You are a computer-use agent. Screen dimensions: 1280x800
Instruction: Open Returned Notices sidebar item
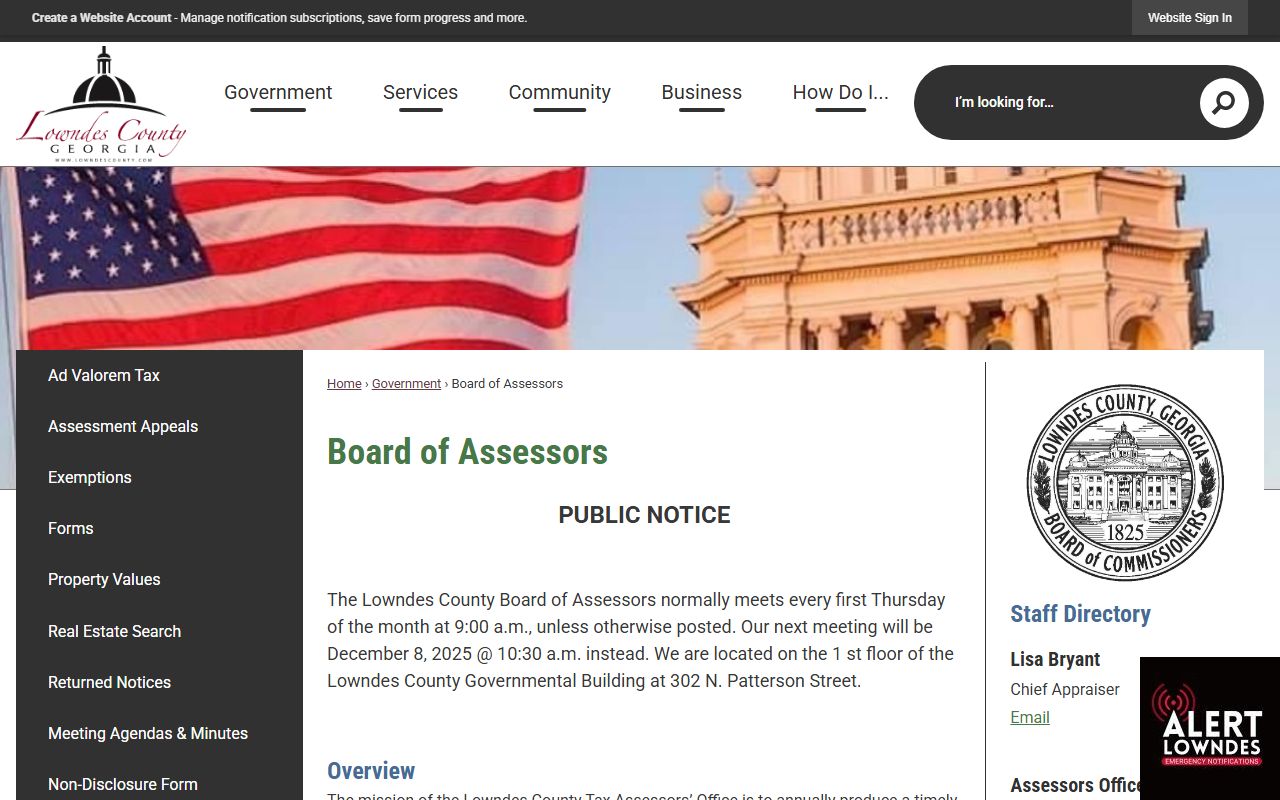click(x=159, y=682)
